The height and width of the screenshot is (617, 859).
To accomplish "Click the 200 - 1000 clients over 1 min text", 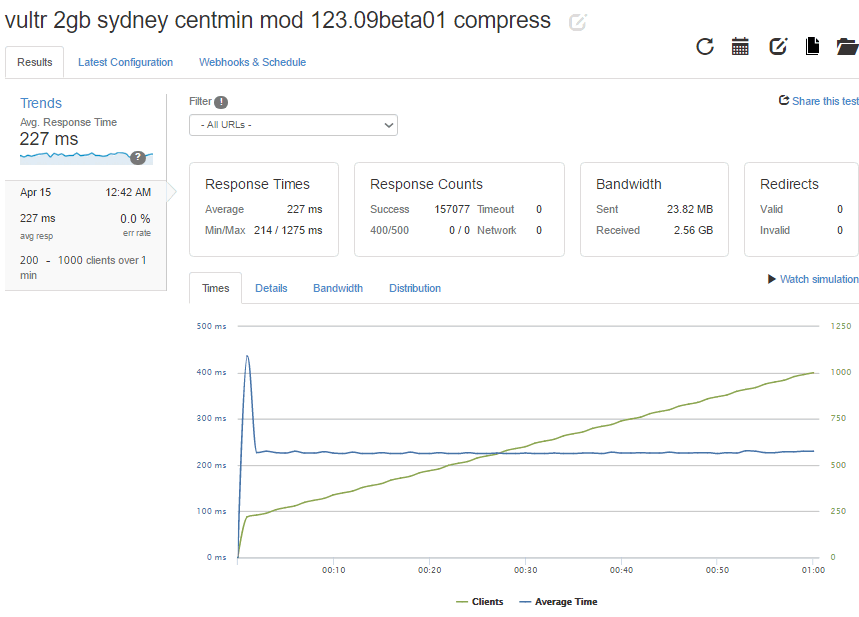I will [83, 267].
